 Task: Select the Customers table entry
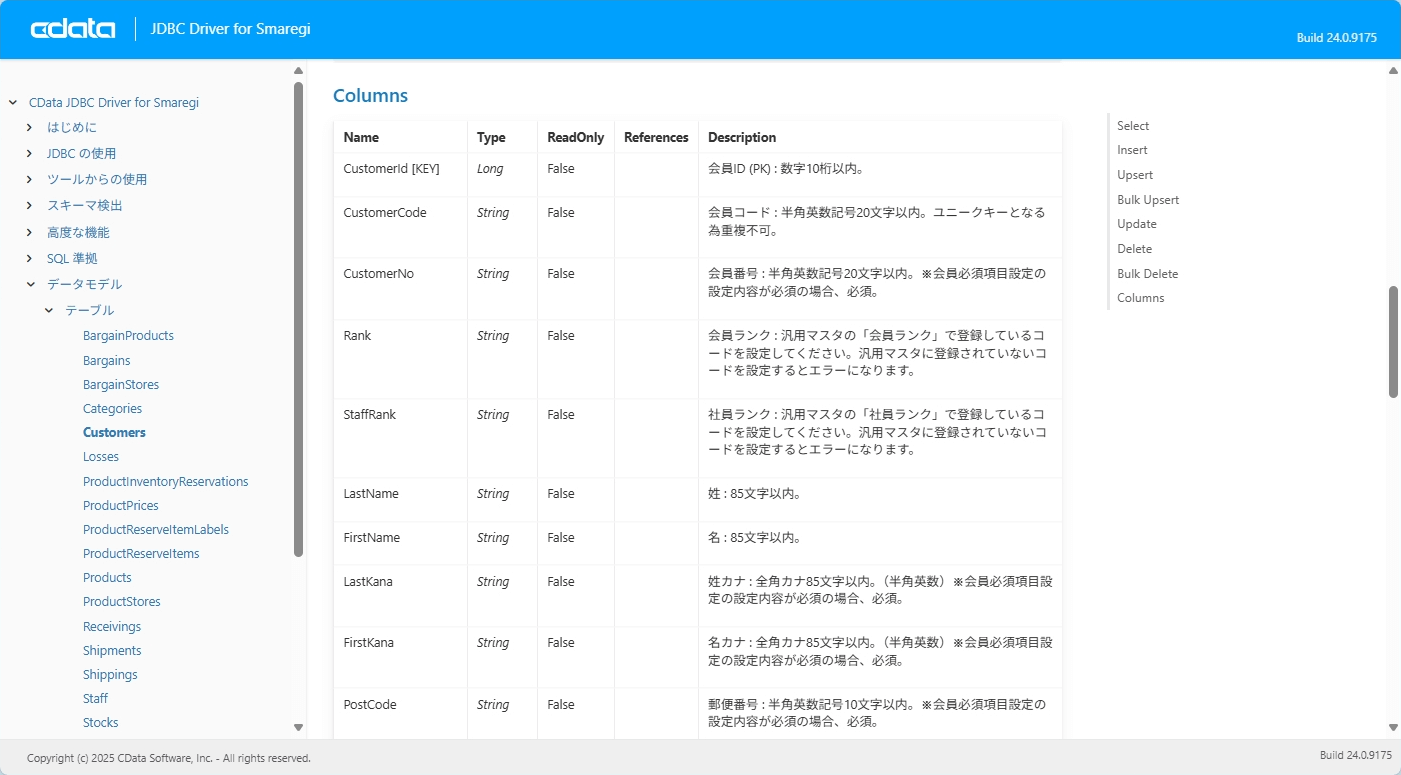(x=114, y=432)
